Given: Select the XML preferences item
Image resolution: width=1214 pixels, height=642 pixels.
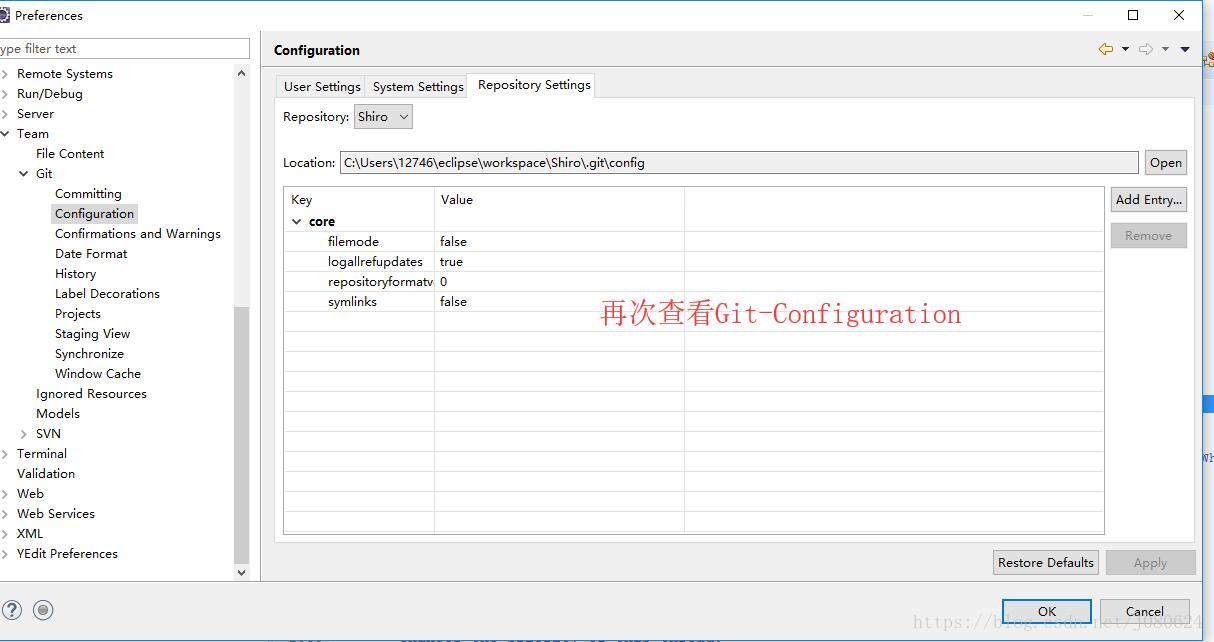Looking at the screenshot, I should coord(30,533).
